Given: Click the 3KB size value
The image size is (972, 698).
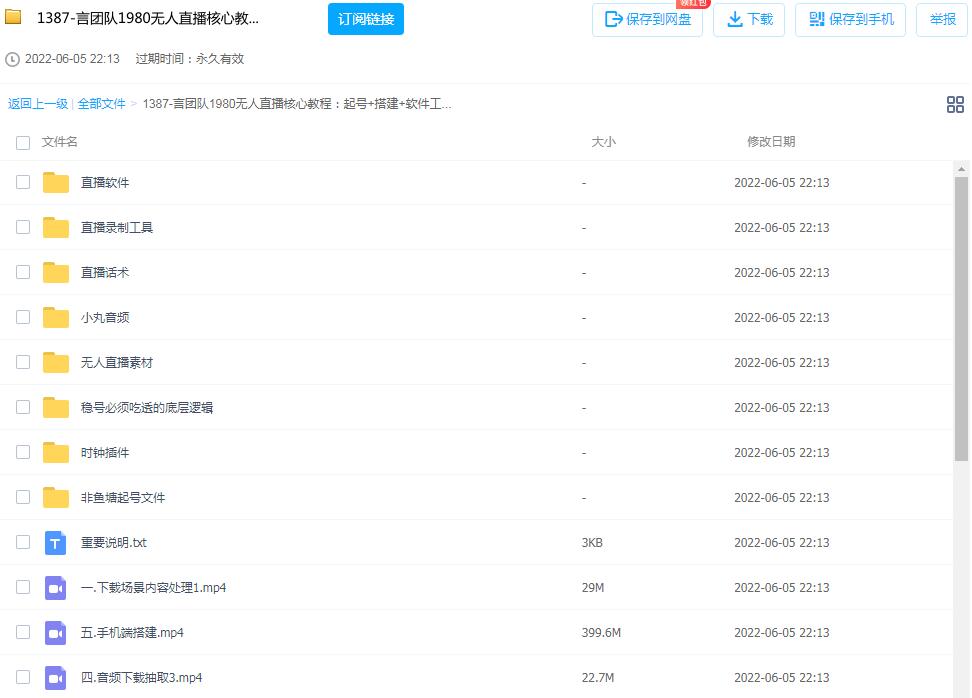Looking at the screenshot, I should tap(592, 542).
